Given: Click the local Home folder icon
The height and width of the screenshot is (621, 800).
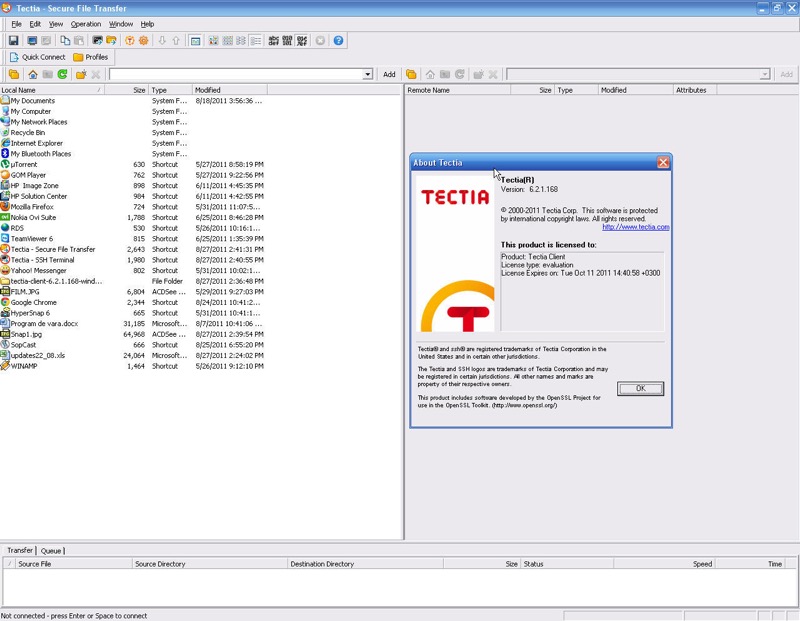Looking at the screenshot, I should pyautogui.click(x=32, y=75).
